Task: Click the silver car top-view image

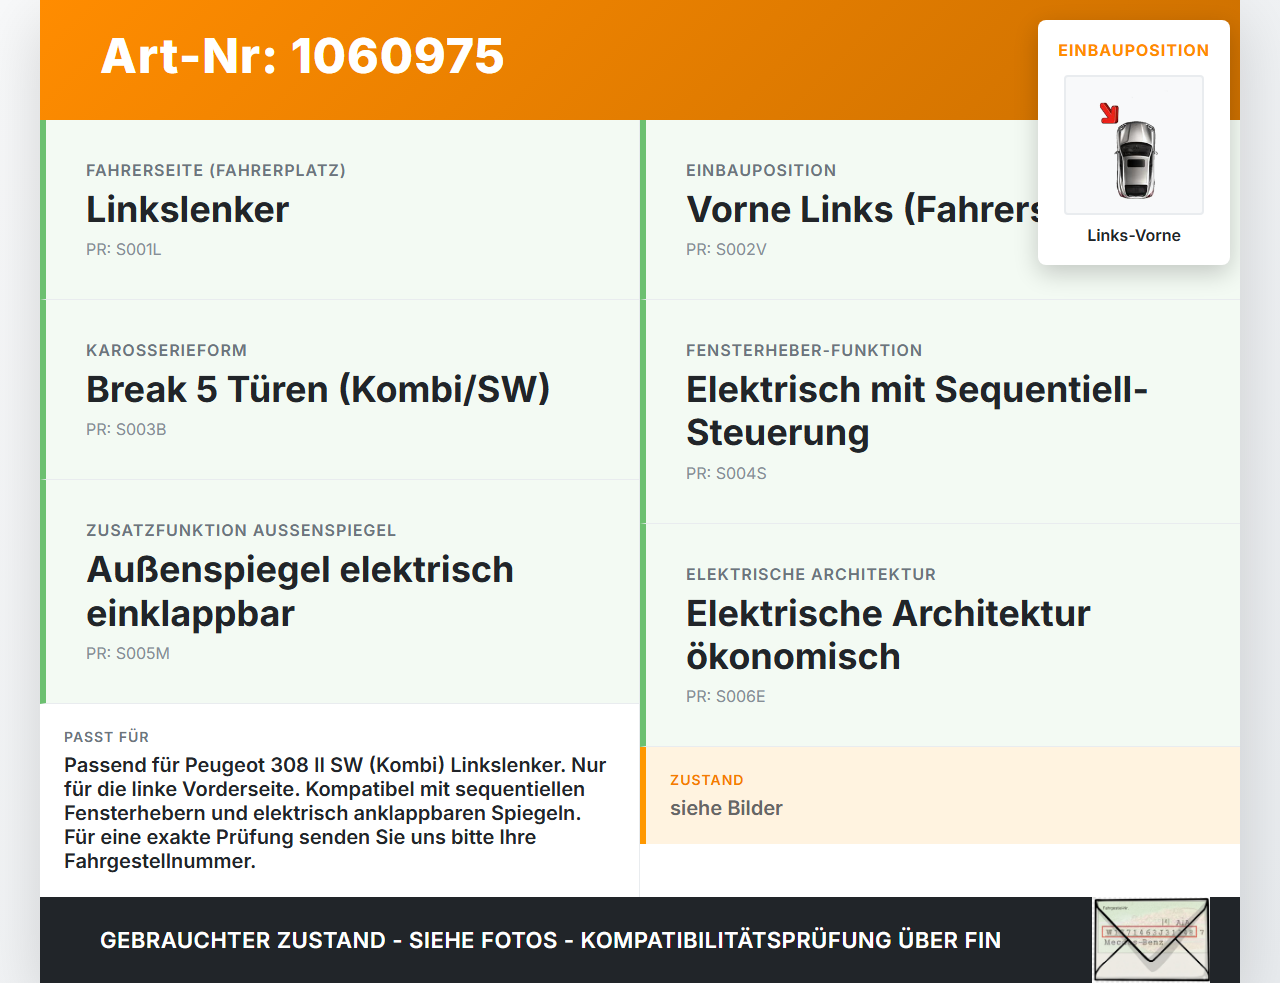Action: 1135,159
